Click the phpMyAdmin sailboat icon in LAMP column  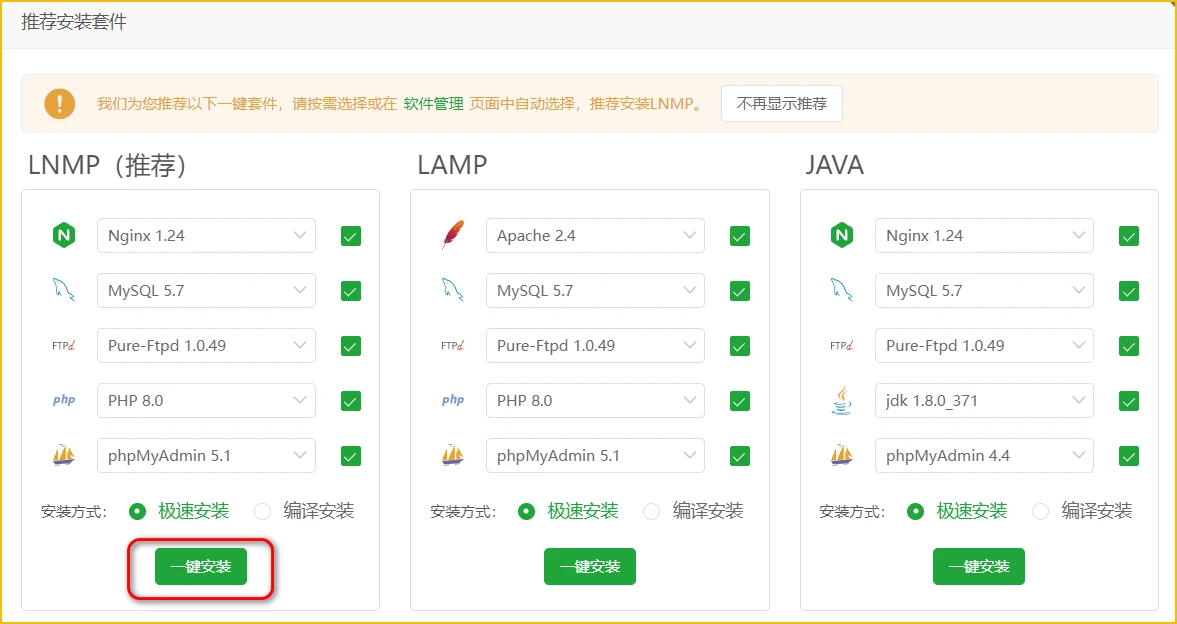pos(453,455)
